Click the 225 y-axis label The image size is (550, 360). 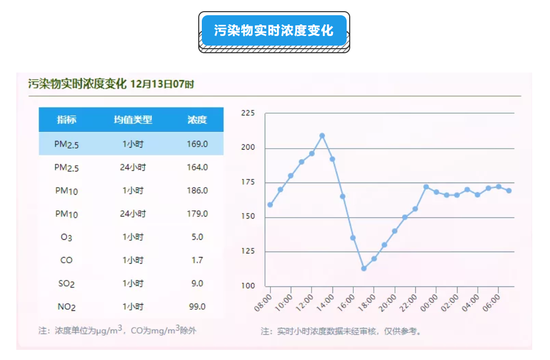point(248,113)
